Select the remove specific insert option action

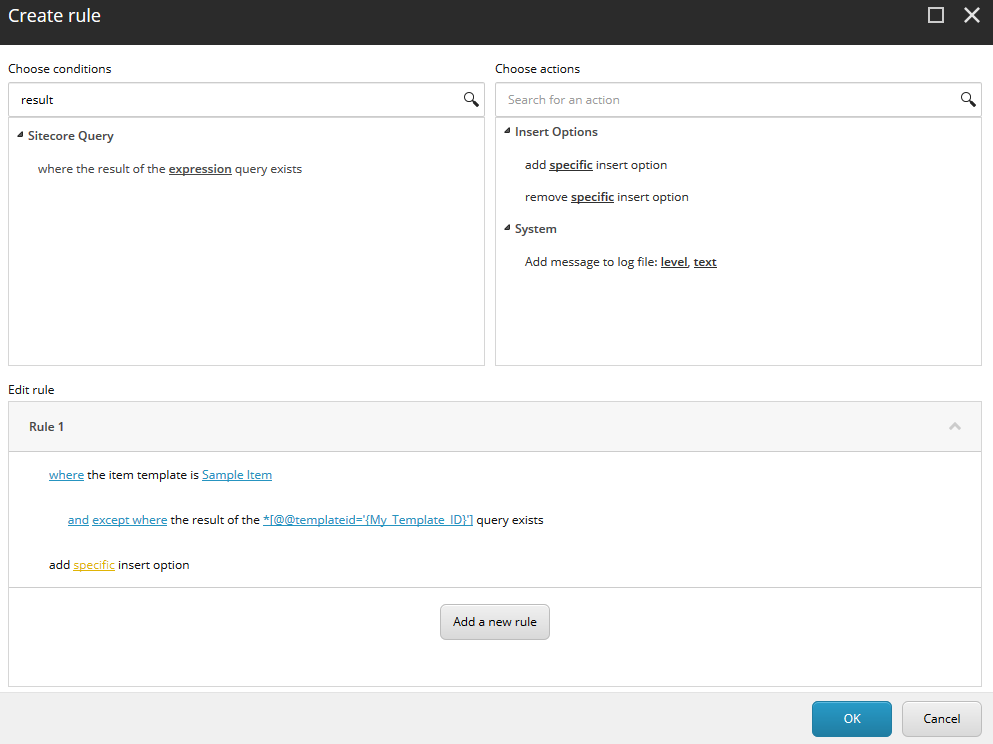[606, 196]
